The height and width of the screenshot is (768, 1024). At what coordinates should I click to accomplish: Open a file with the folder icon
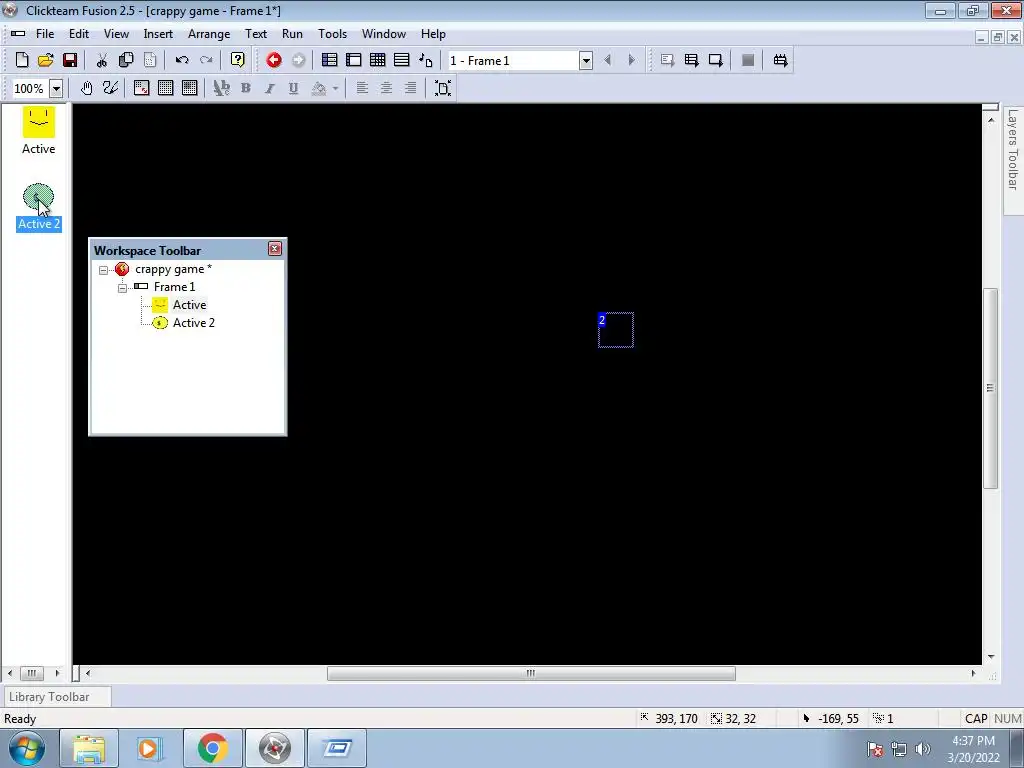pyautogui.click(x=45, y=60)
